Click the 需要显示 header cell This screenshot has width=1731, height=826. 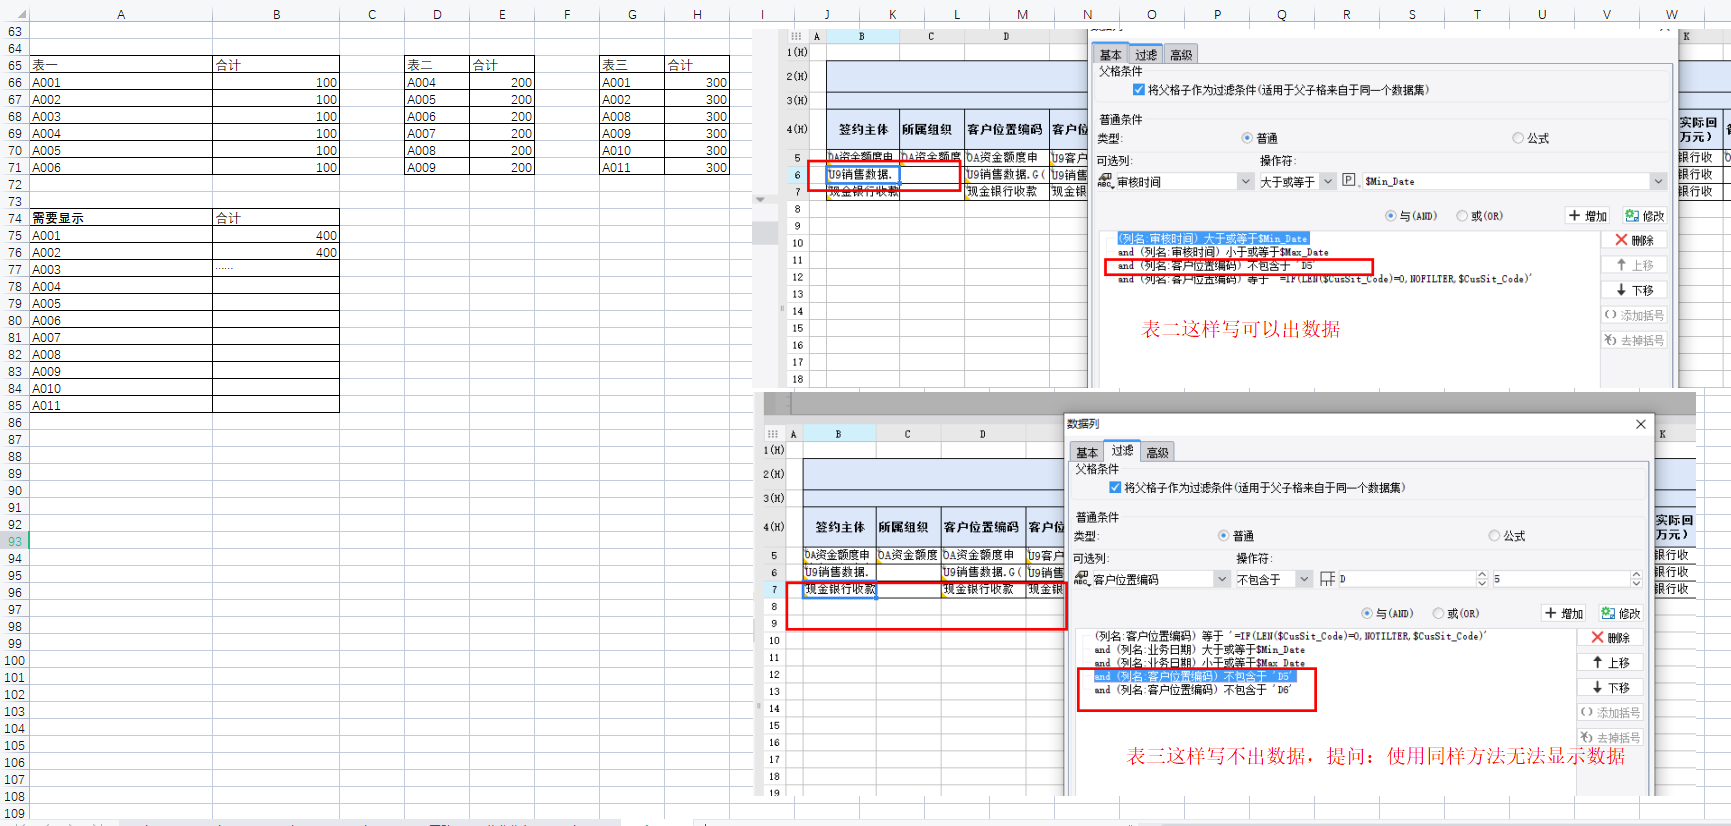(x=121, y=218)
